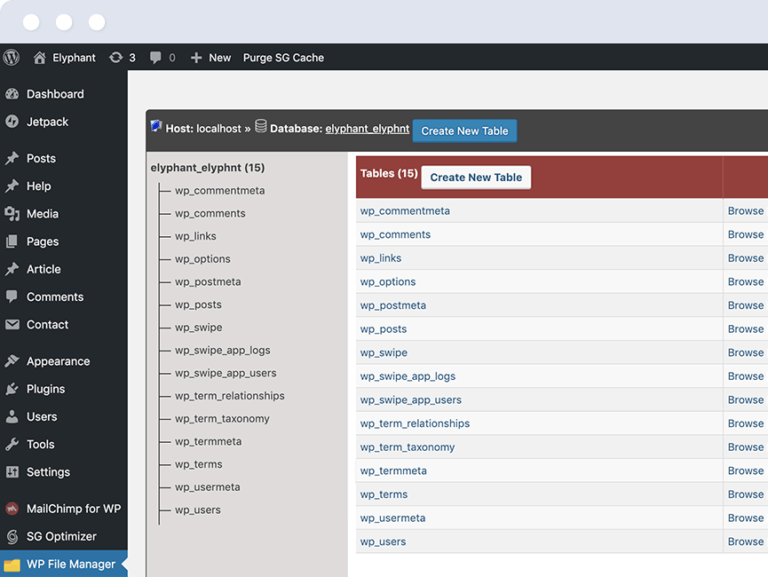
Task: Select wp_options in the left tree
Action: tap(202, 259)
